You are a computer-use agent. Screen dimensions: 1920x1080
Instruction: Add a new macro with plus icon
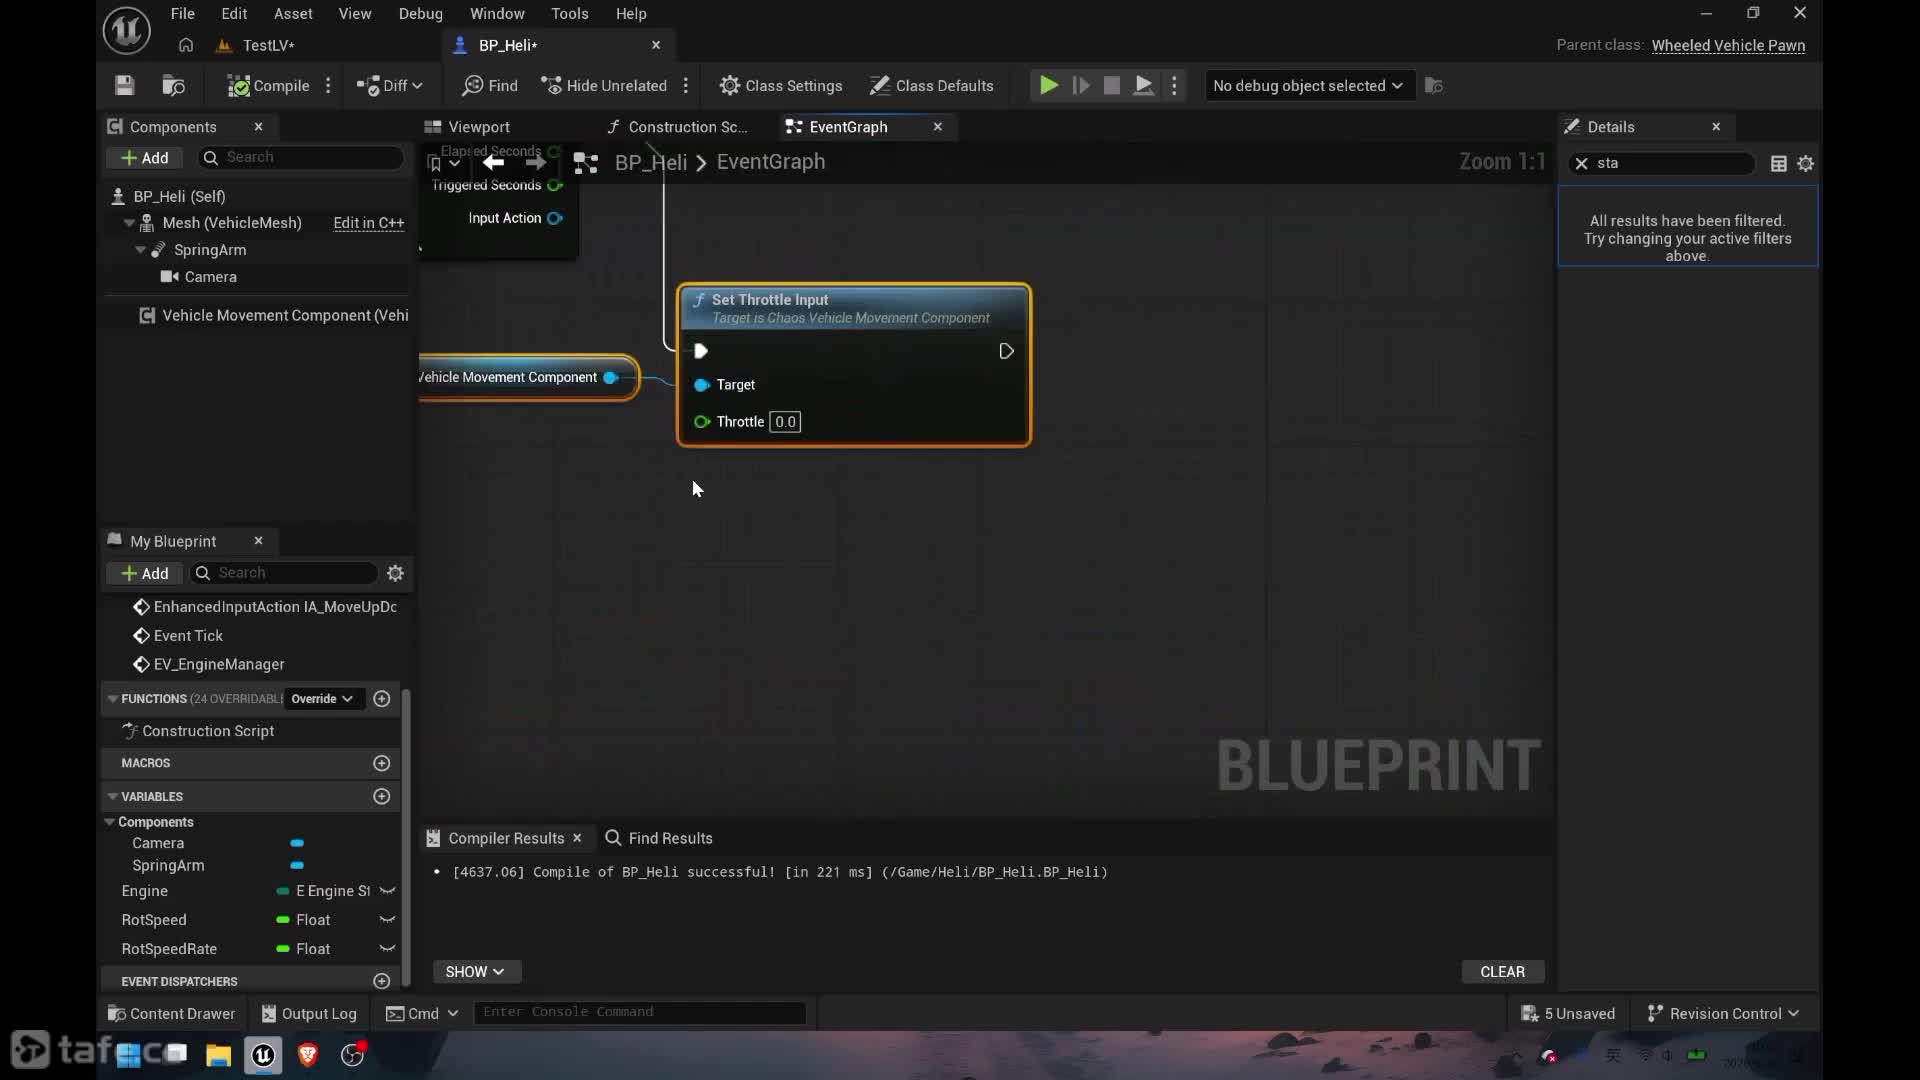381,763
